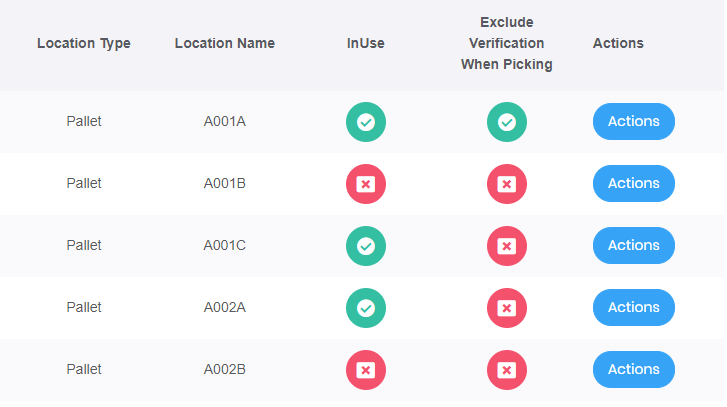Click the Exclude Verification When Picking header

click(507, 44)
